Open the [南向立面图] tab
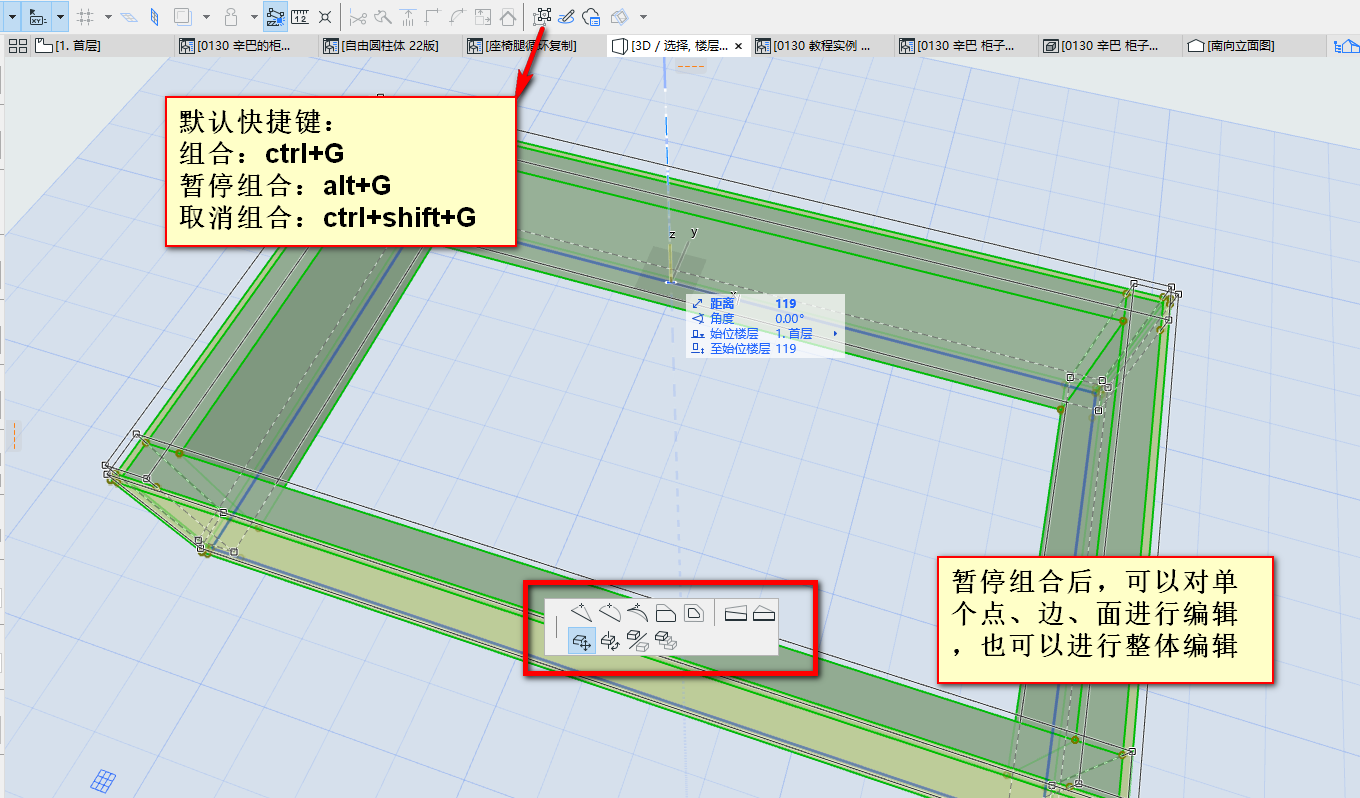Image resolution: width=1360 pixels, height=798 pixels. pos(1239,46)
